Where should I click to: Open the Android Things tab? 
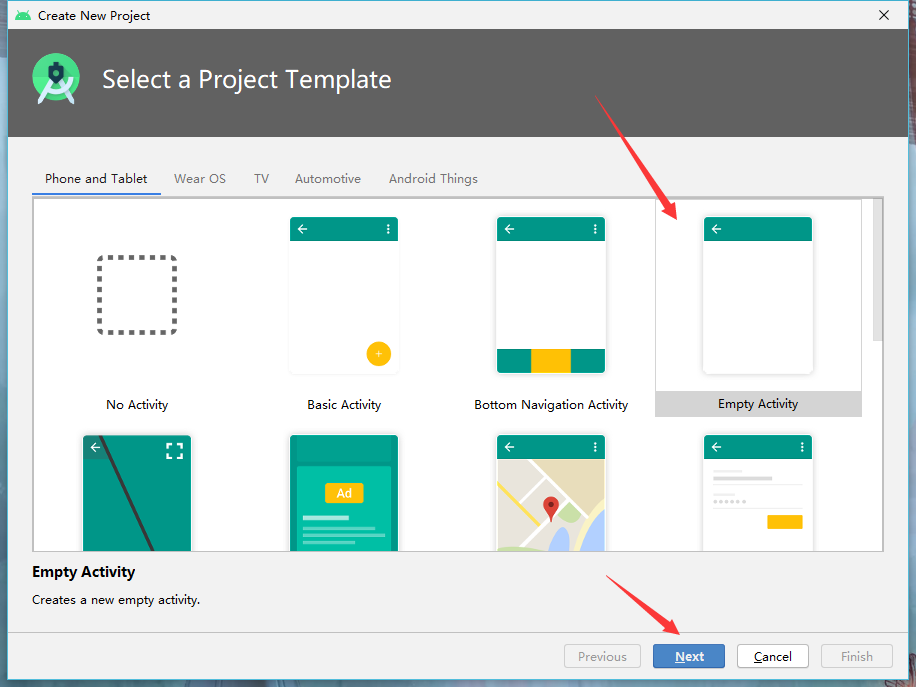tap(433, 179)
